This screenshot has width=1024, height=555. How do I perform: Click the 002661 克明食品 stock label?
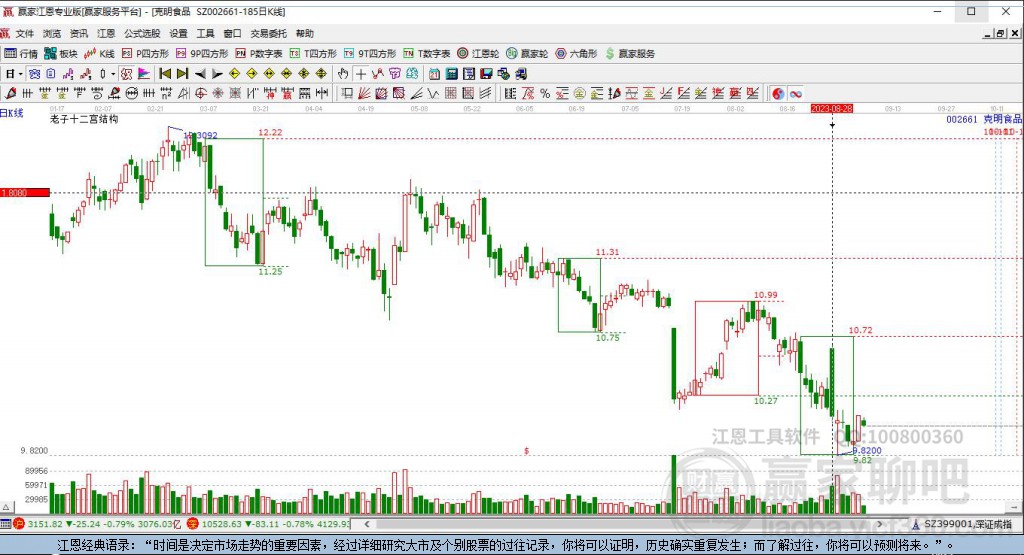coord(984,119)
